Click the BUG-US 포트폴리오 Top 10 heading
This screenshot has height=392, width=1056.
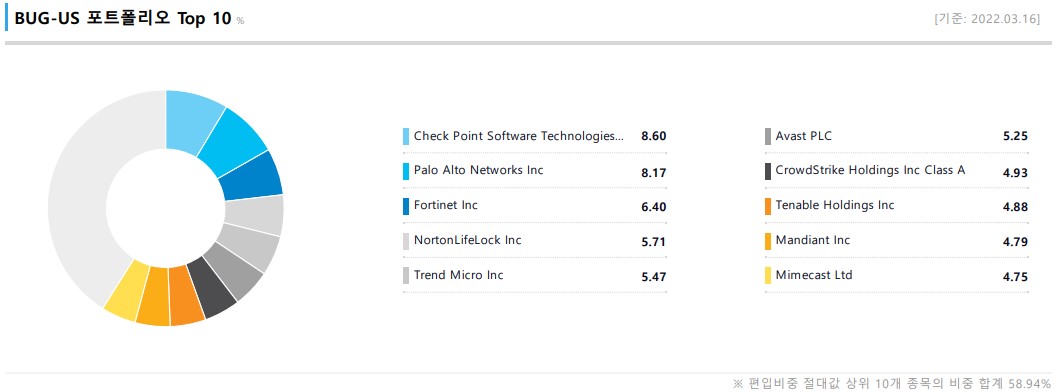(123, 18)
